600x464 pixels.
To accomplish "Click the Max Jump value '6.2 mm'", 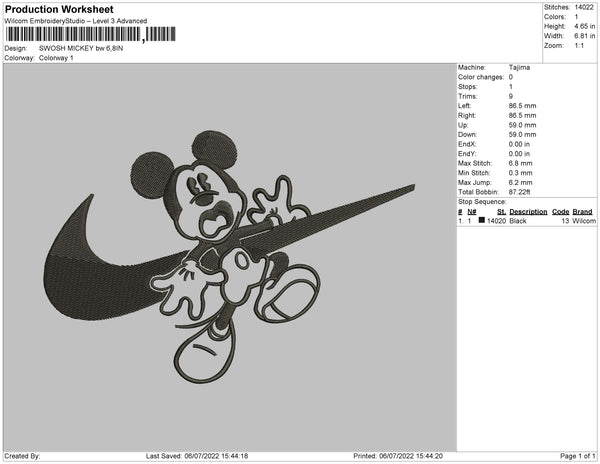I will click(520, 182).
